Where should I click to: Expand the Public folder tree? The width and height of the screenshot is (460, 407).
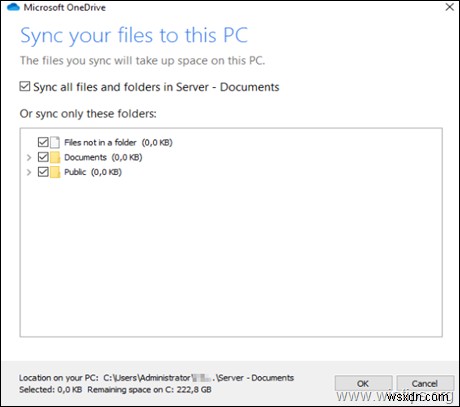coord(29,172)
